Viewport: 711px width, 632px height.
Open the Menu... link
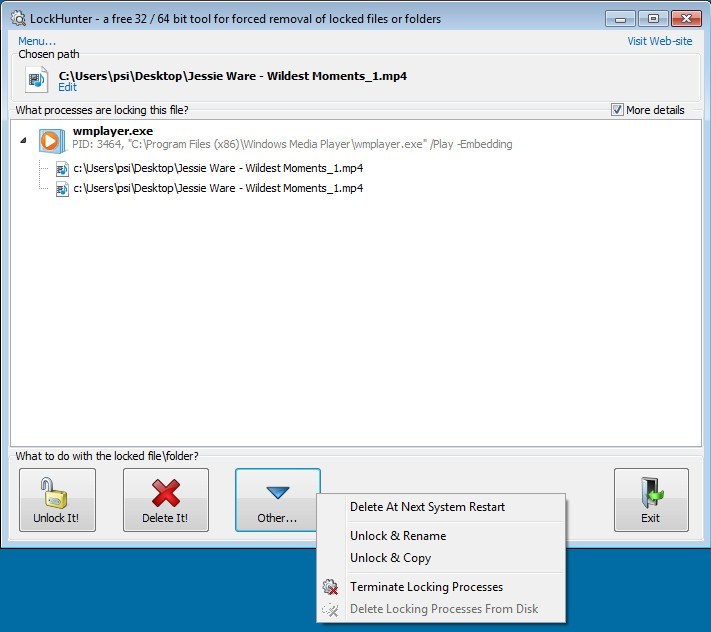point(37,41)
